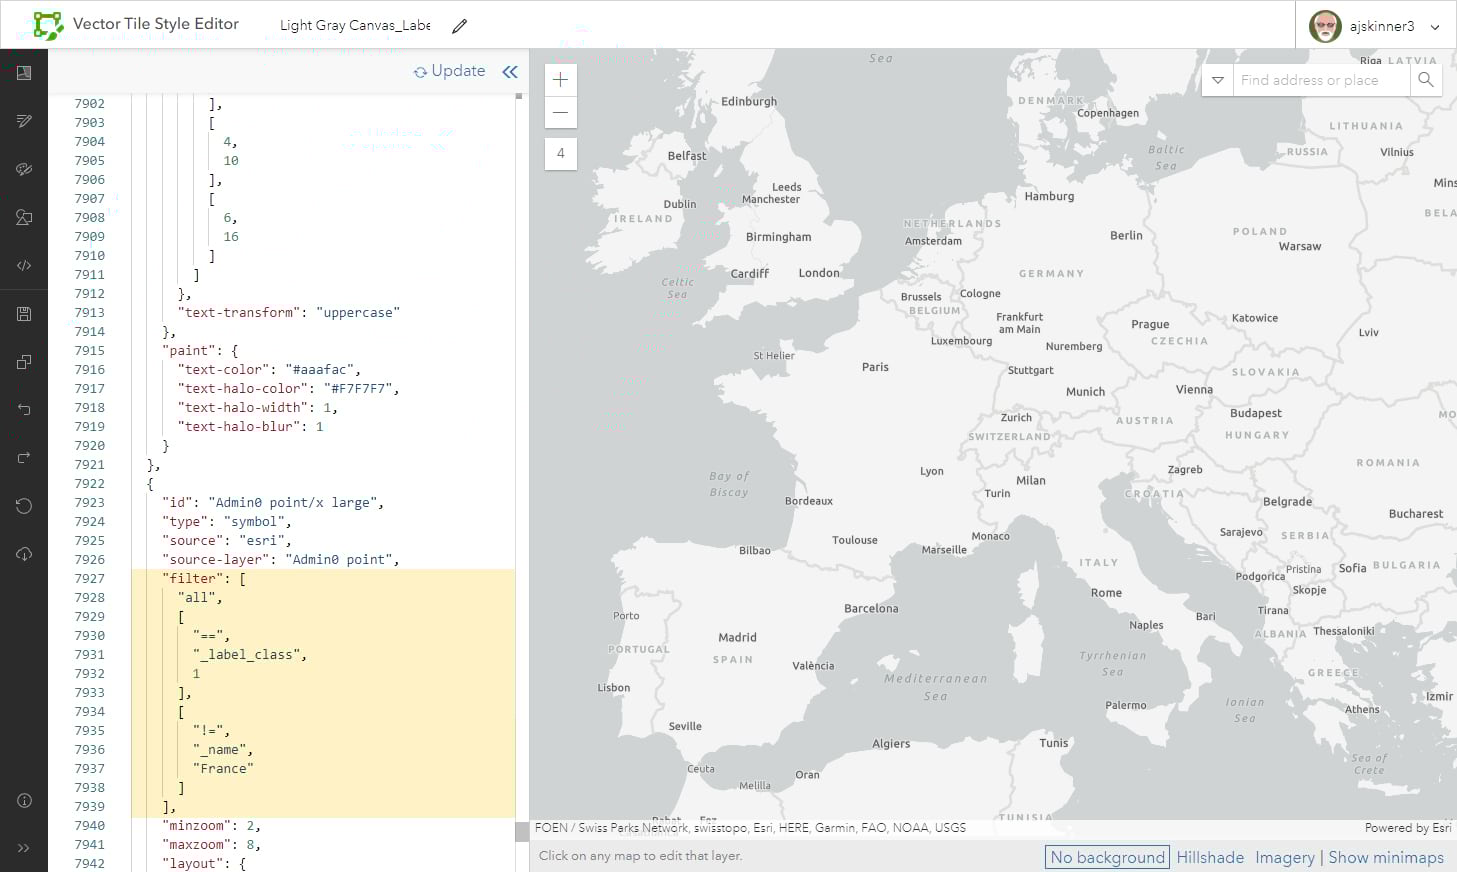The image size is (1457, 872).
Task: Click Update to apply JSON changes
Action: tap(449, 71)
